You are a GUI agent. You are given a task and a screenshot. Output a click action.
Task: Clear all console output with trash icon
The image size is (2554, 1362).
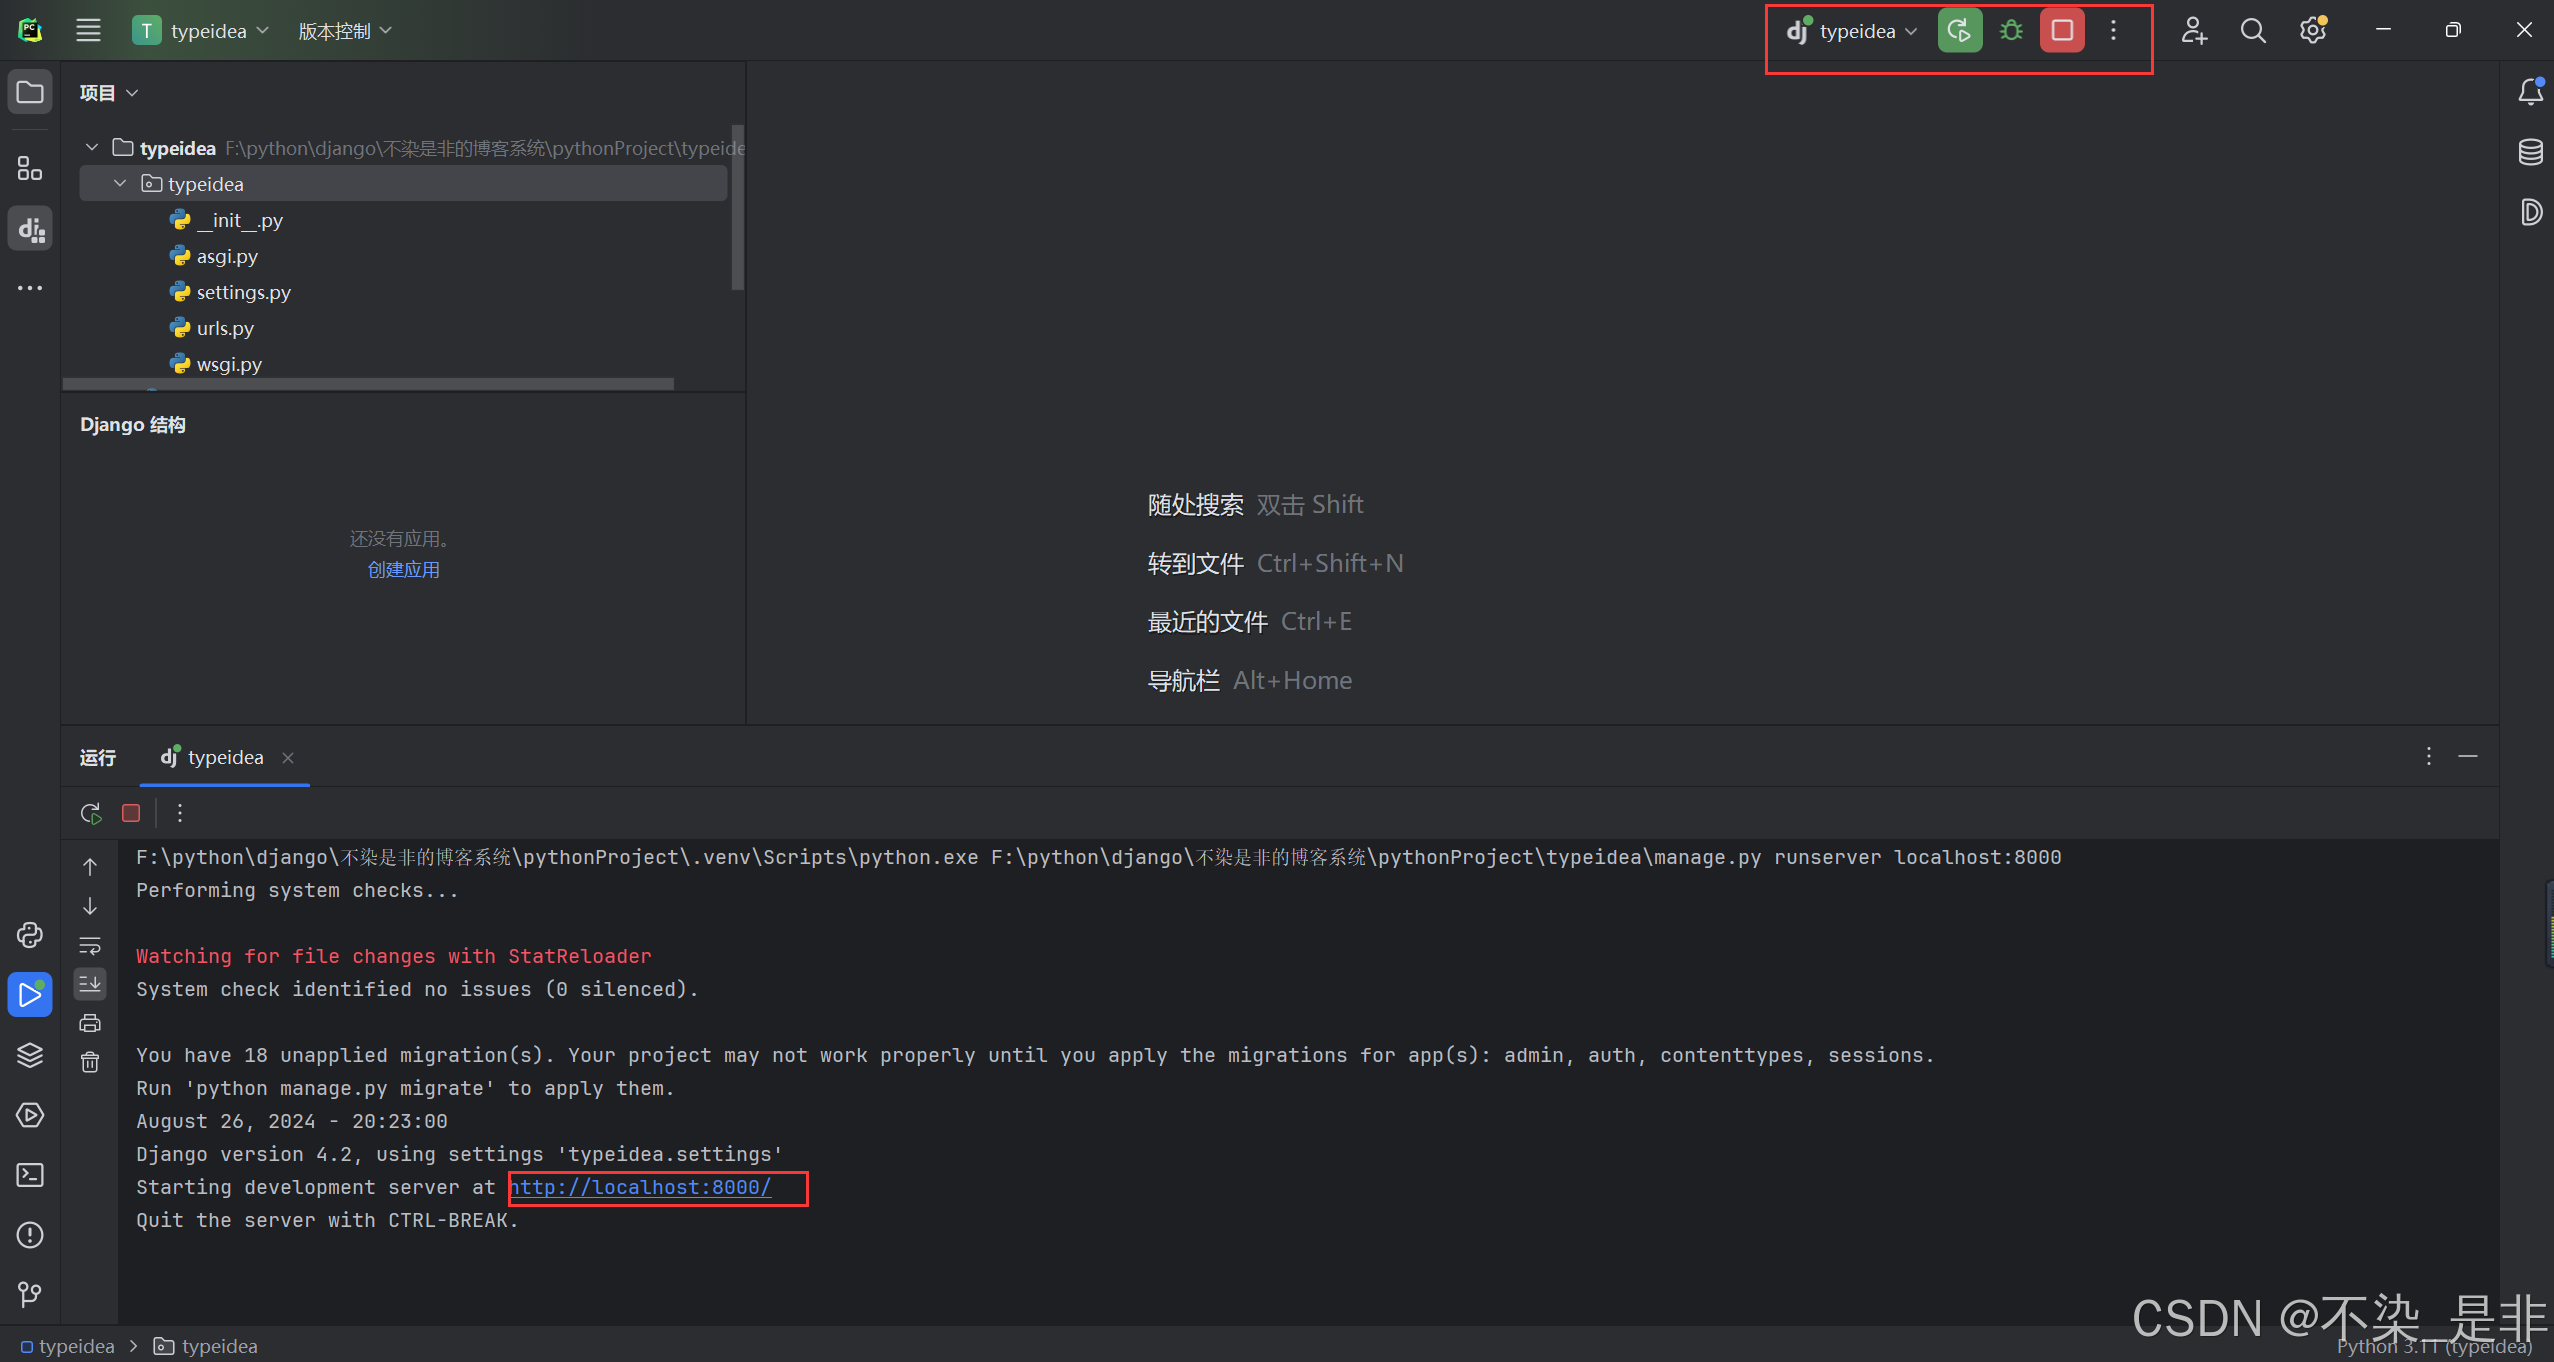90,1062
